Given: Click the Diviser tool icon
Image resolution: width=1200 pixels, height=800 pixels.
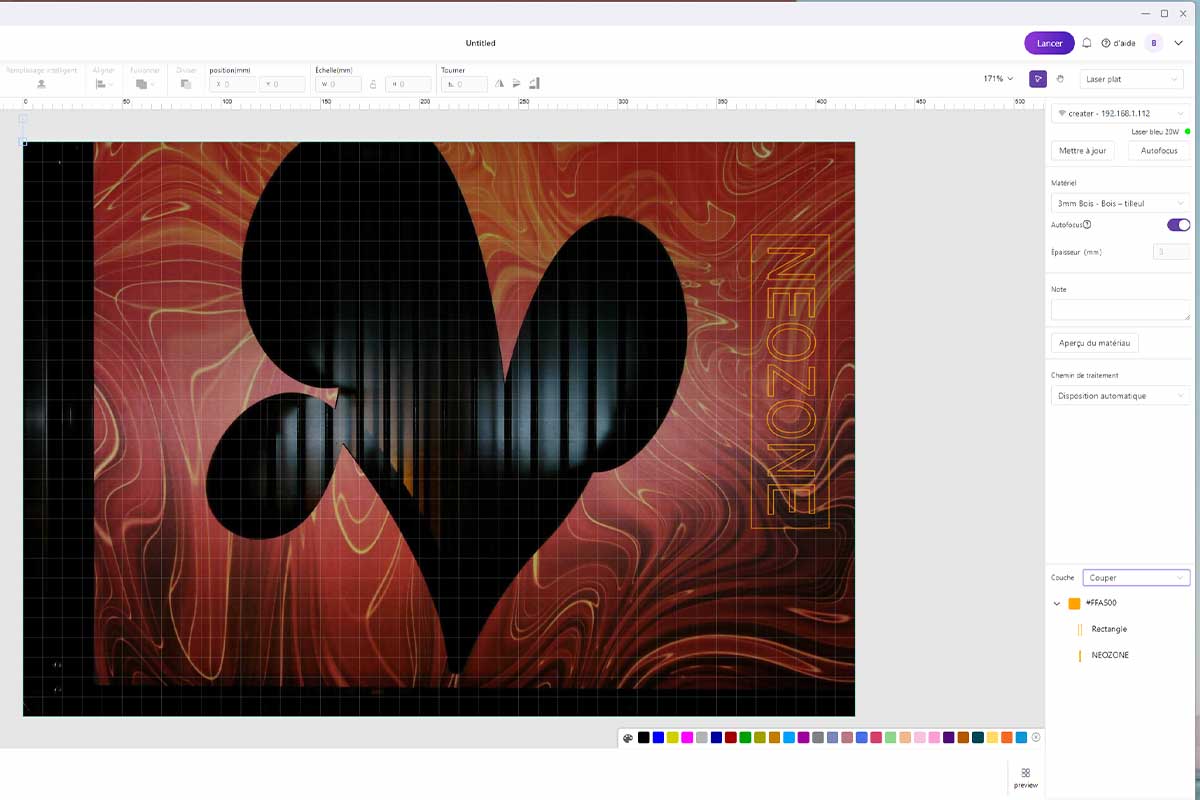Looking at the screenshot, I should coord(186,85).
